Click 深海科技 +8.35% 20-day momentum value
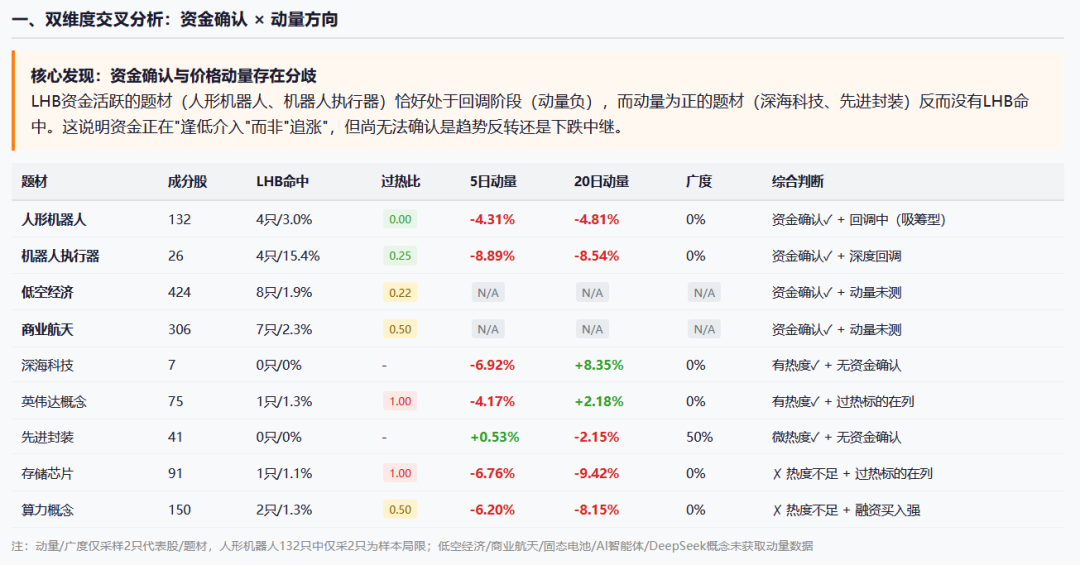1080x565 pixels. [x=599, y=365]
